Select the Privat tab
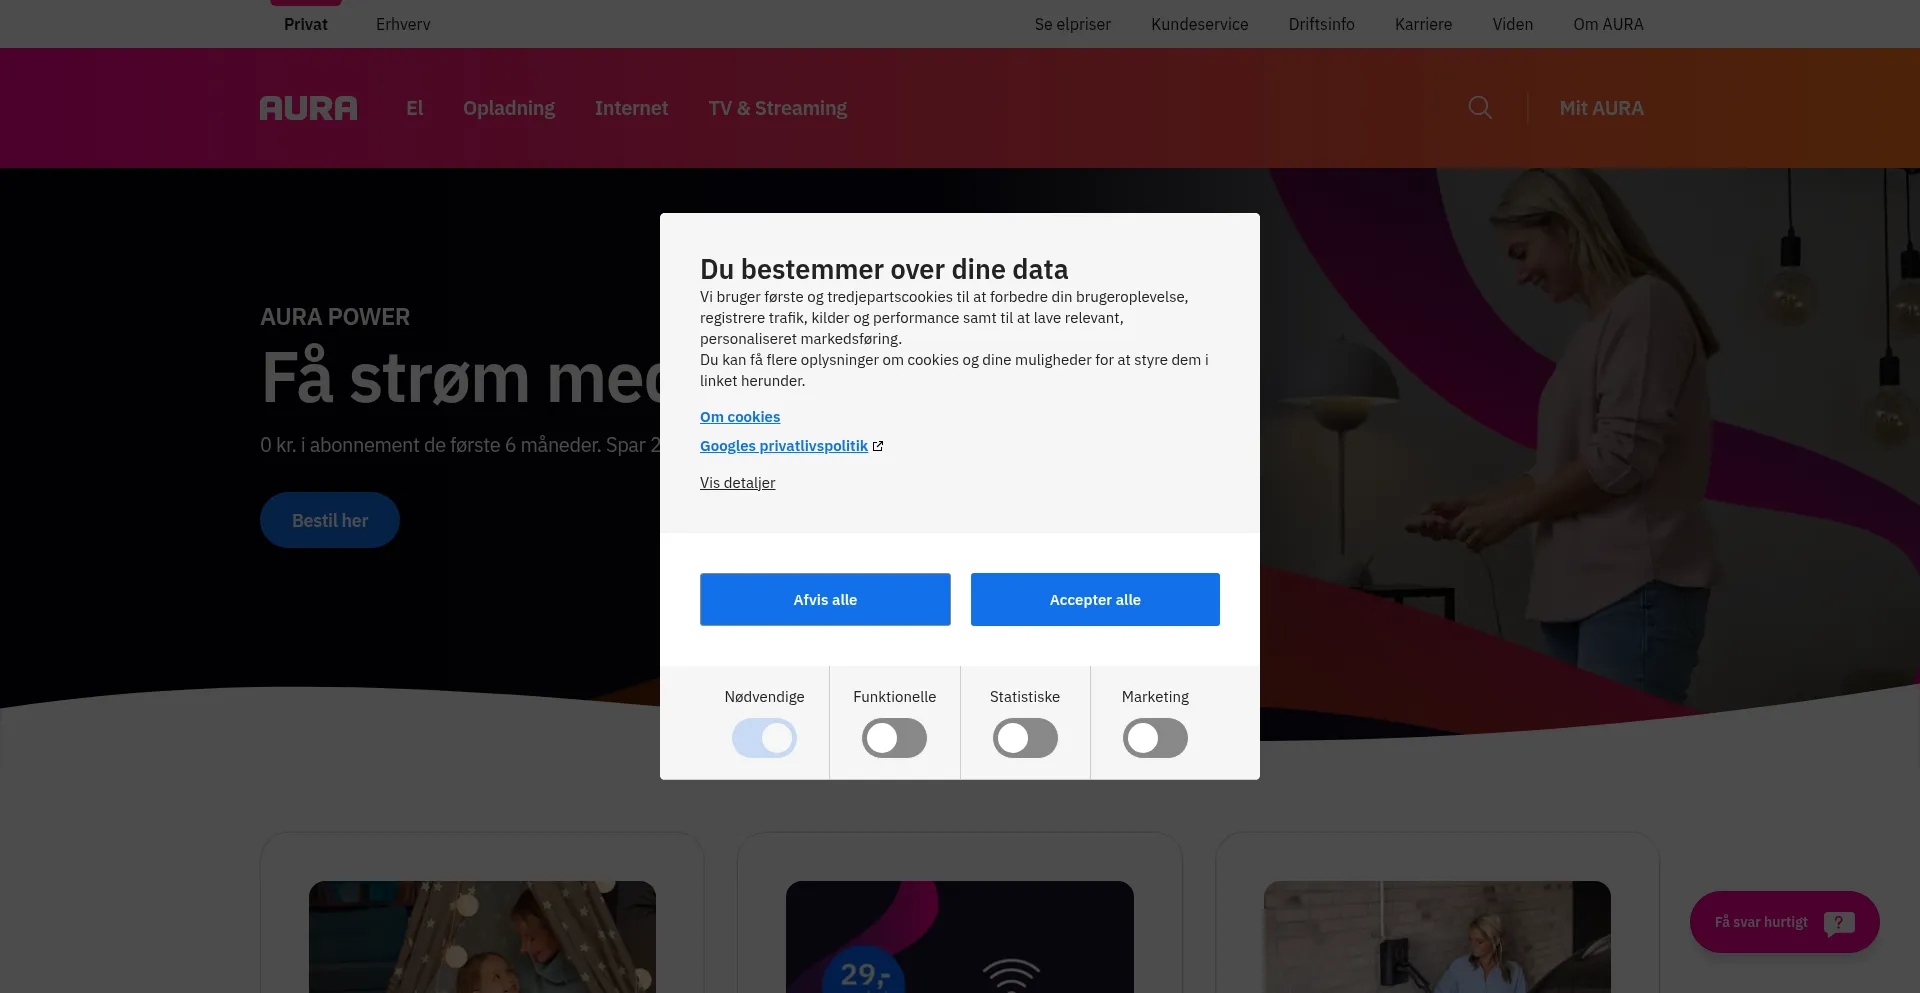Viewport: 1920px width, 993px height. 305,24
